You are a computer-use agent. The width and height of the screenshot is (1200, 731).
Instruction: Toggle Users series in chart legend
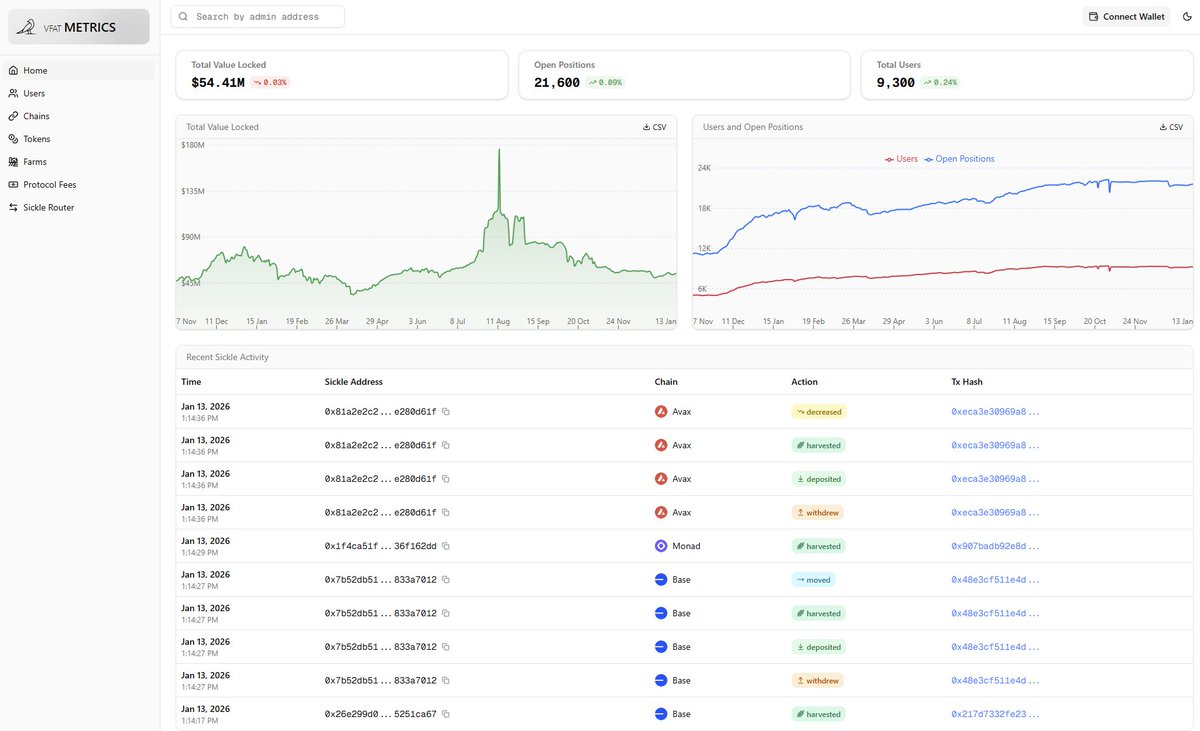[901, 159]
